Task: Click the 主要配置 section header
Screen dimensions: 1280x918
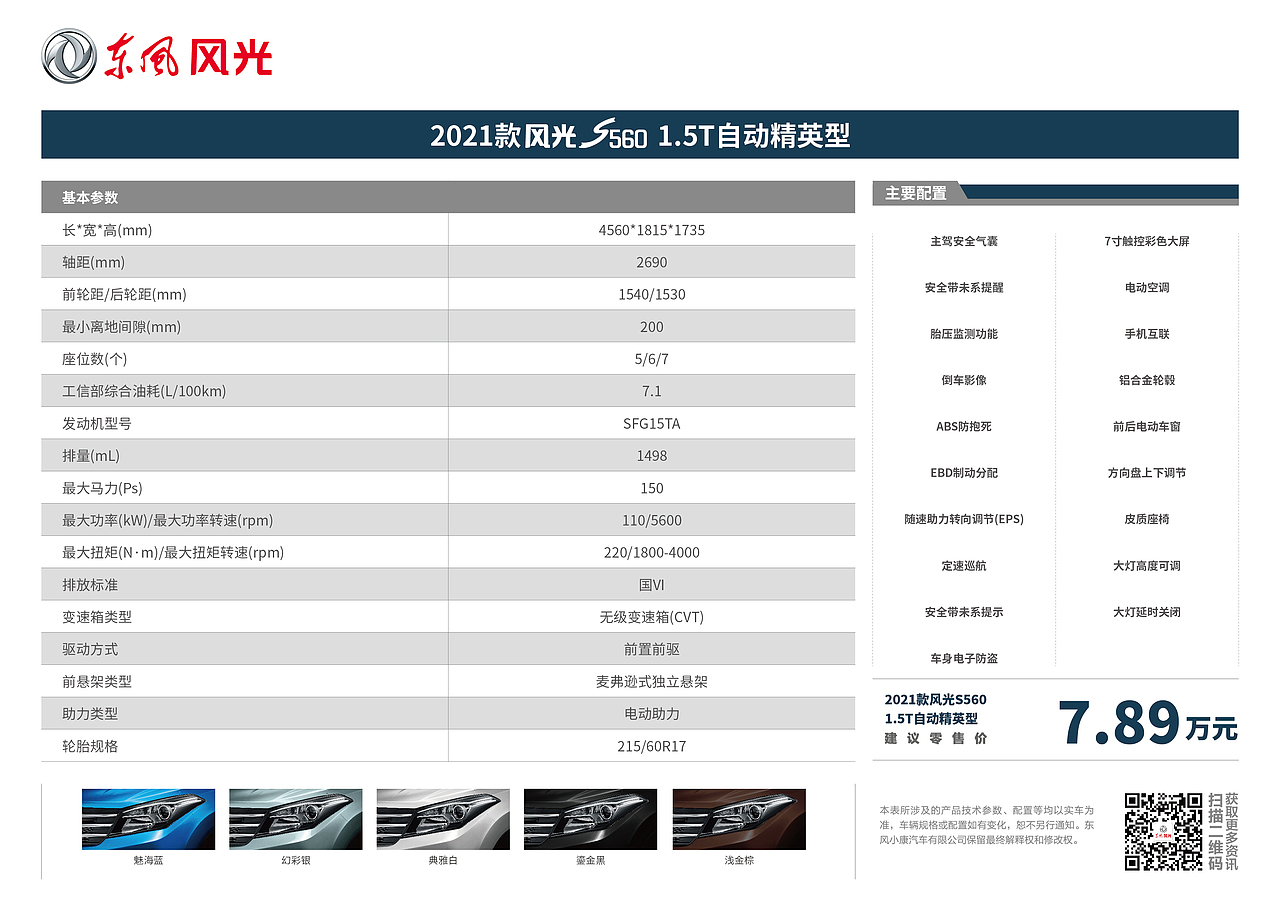Action: (916, 193)
